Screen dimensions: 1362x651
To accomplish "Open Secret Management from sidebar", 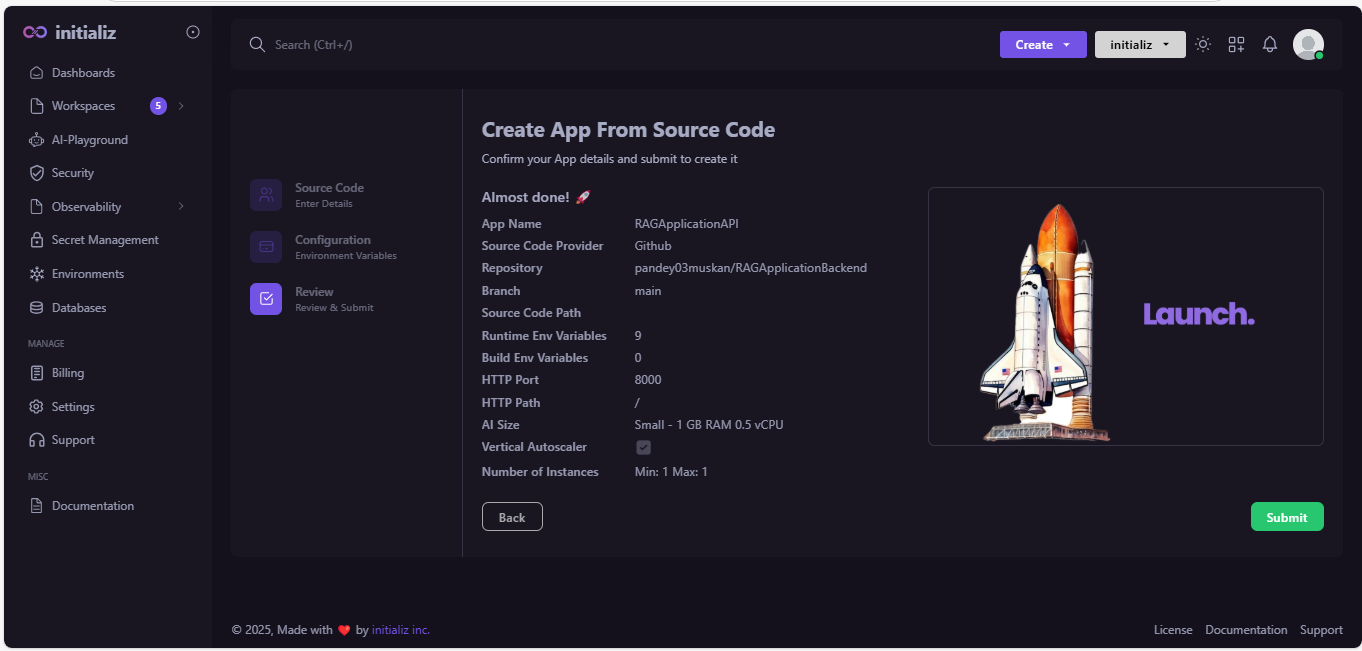I will 105,239.
